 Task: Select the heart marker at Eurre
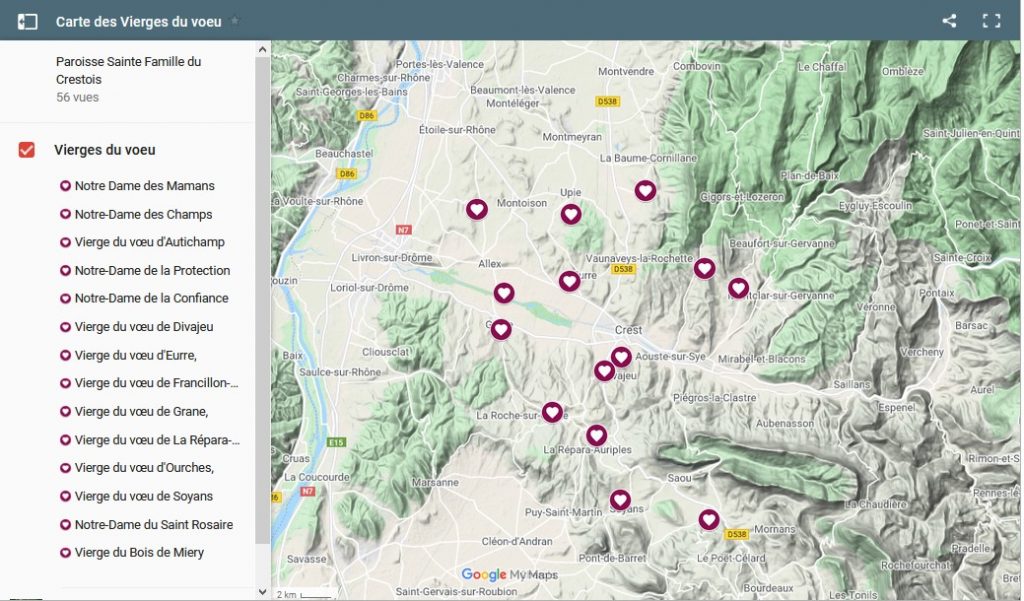coord(569,281)
